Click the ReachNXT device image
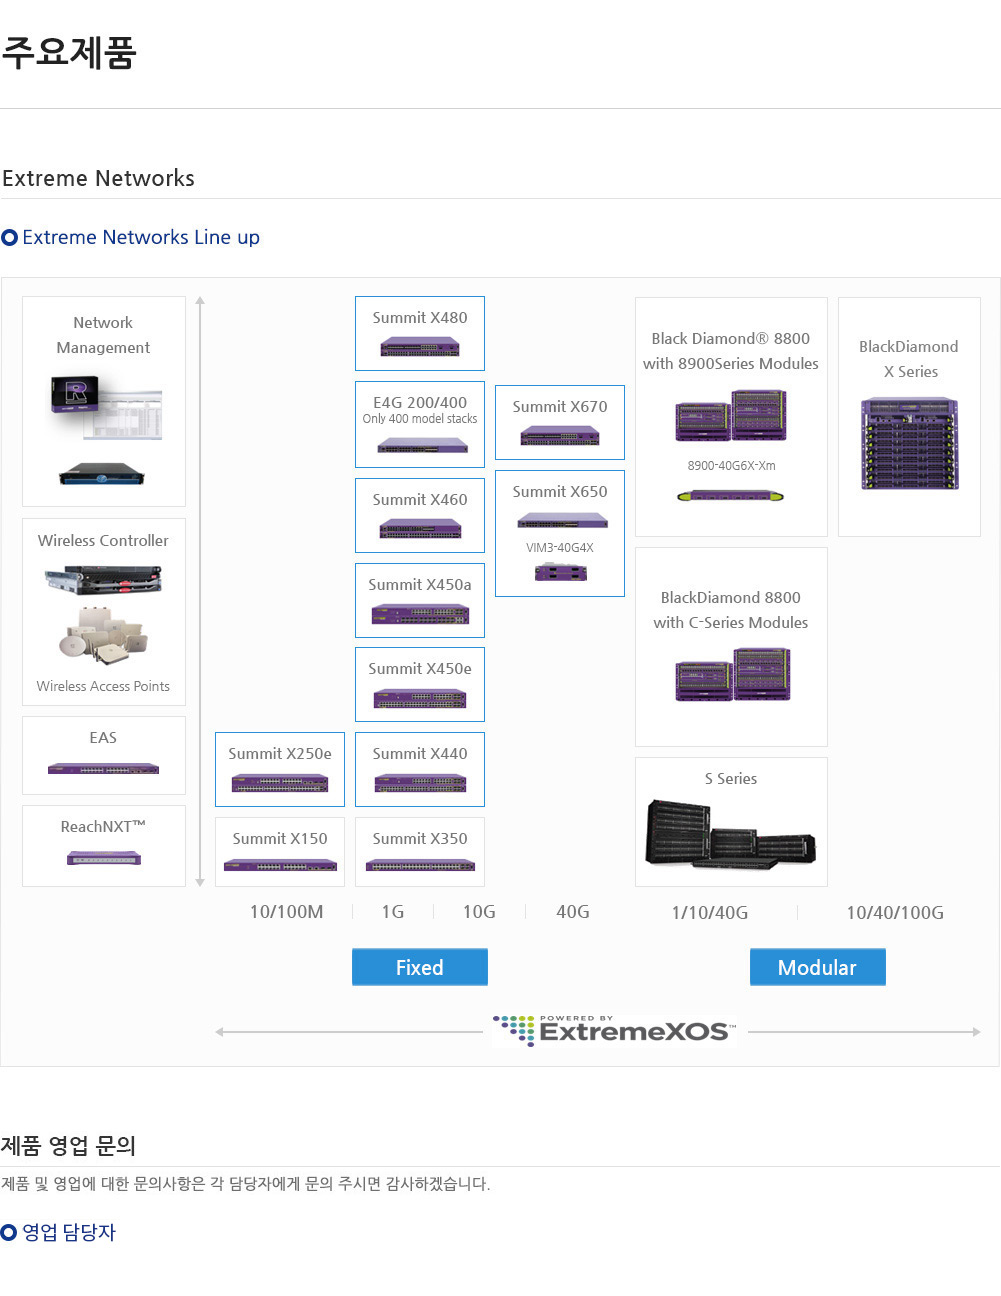1001x1296 pixels. (104, 858)
